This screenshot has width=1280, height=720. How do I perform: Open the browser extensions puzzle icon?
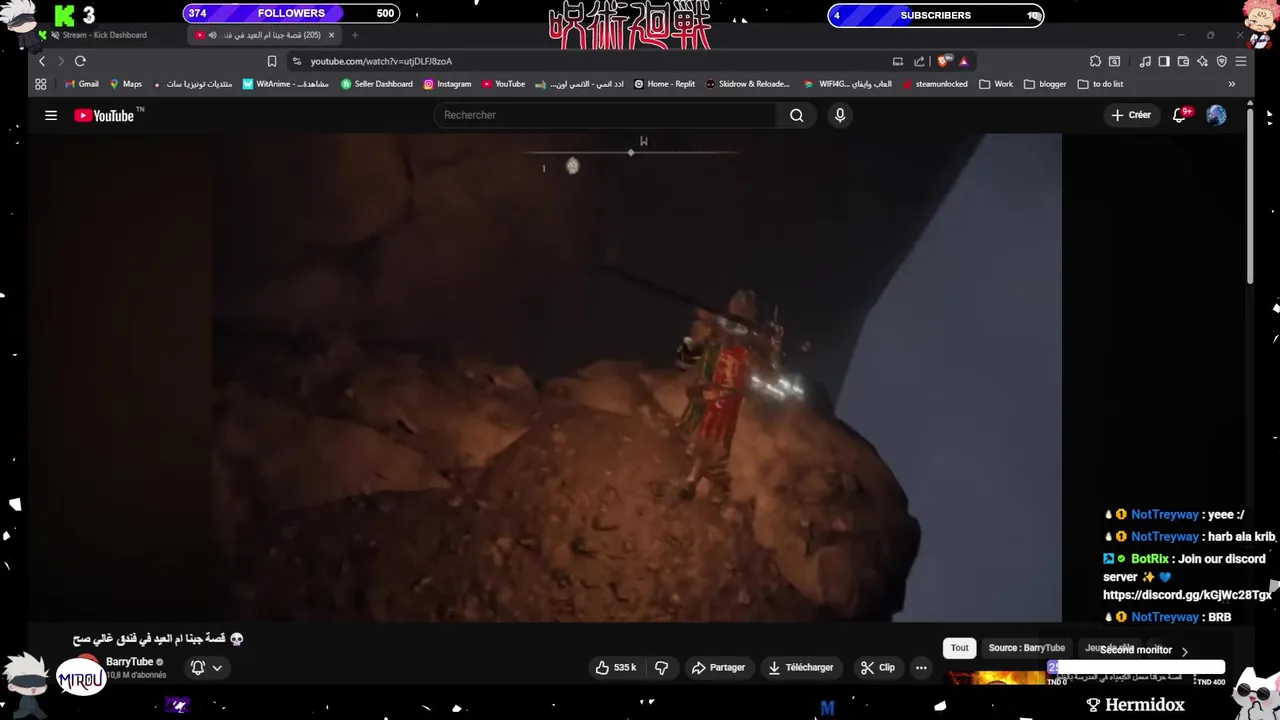pos(1095,61)
